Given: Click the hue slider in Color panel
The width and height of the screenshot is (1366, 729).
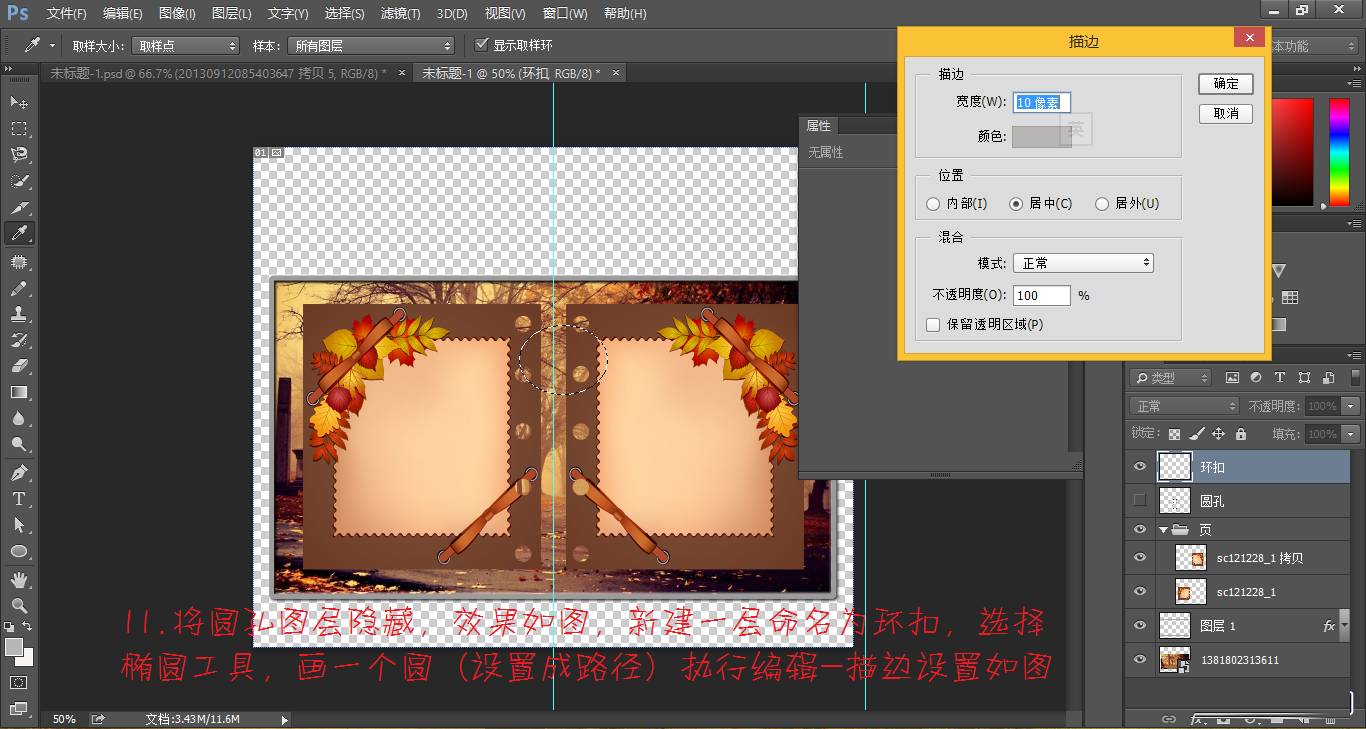Looking at the screenshot, I should click(1339, 153).
